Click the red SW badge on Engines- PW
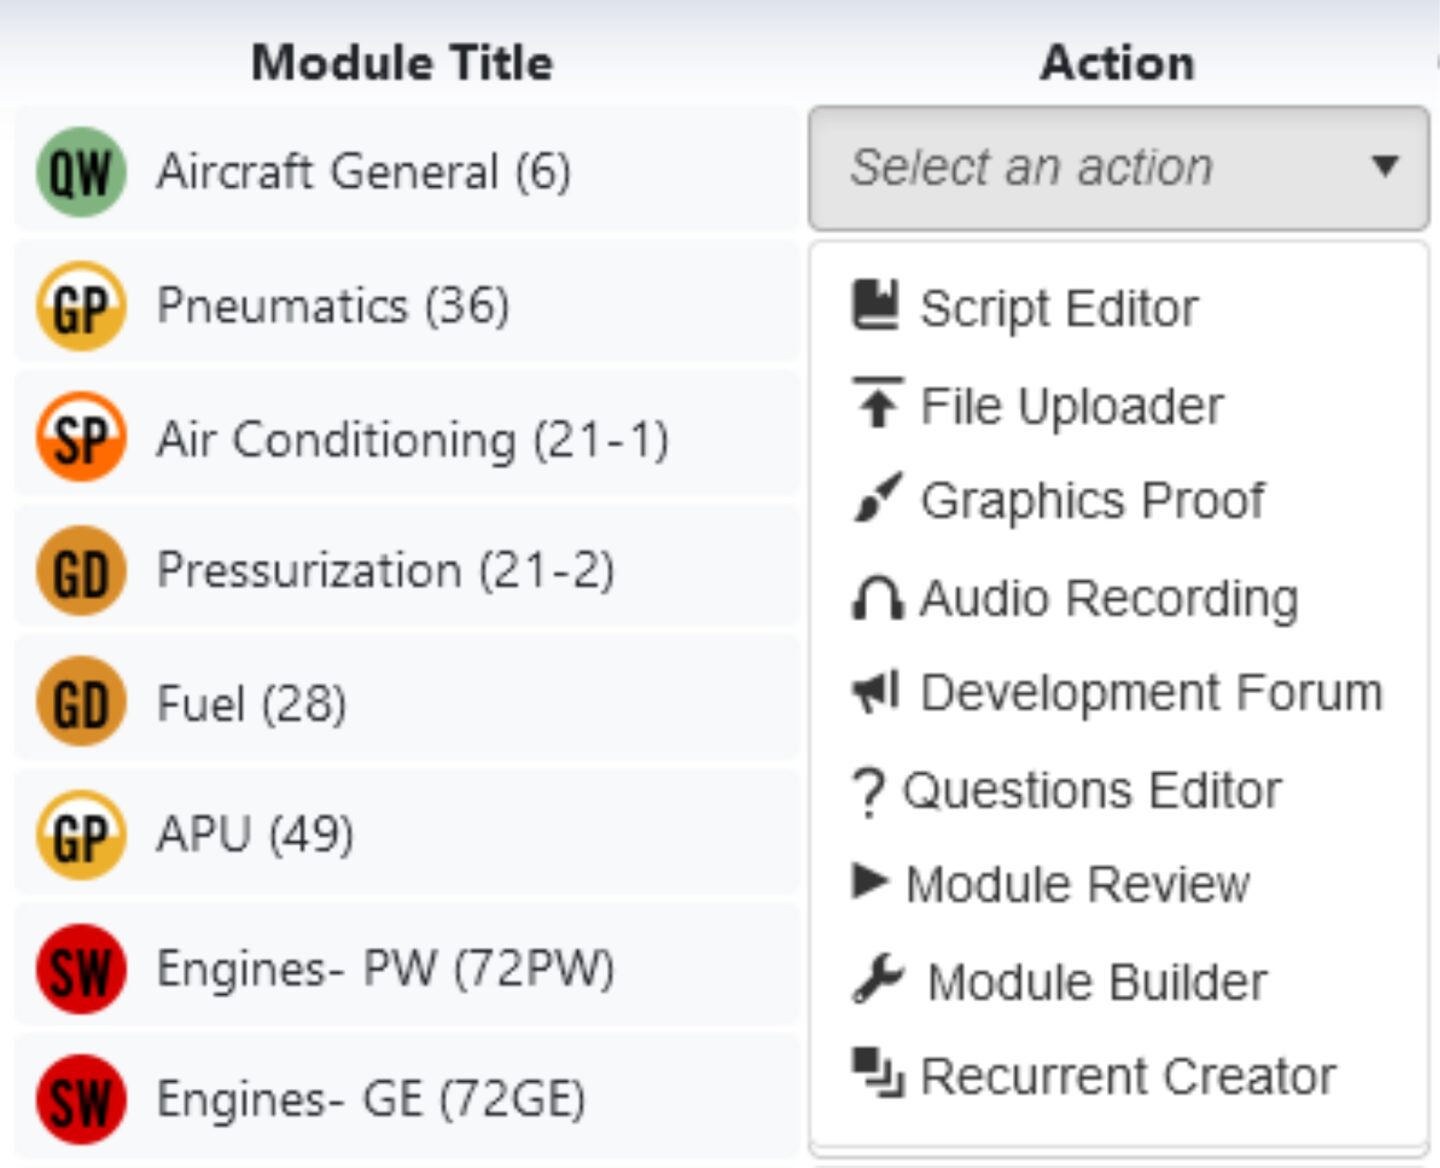The height and width of the screenshot is (1168, 1440). pos(79,967)
